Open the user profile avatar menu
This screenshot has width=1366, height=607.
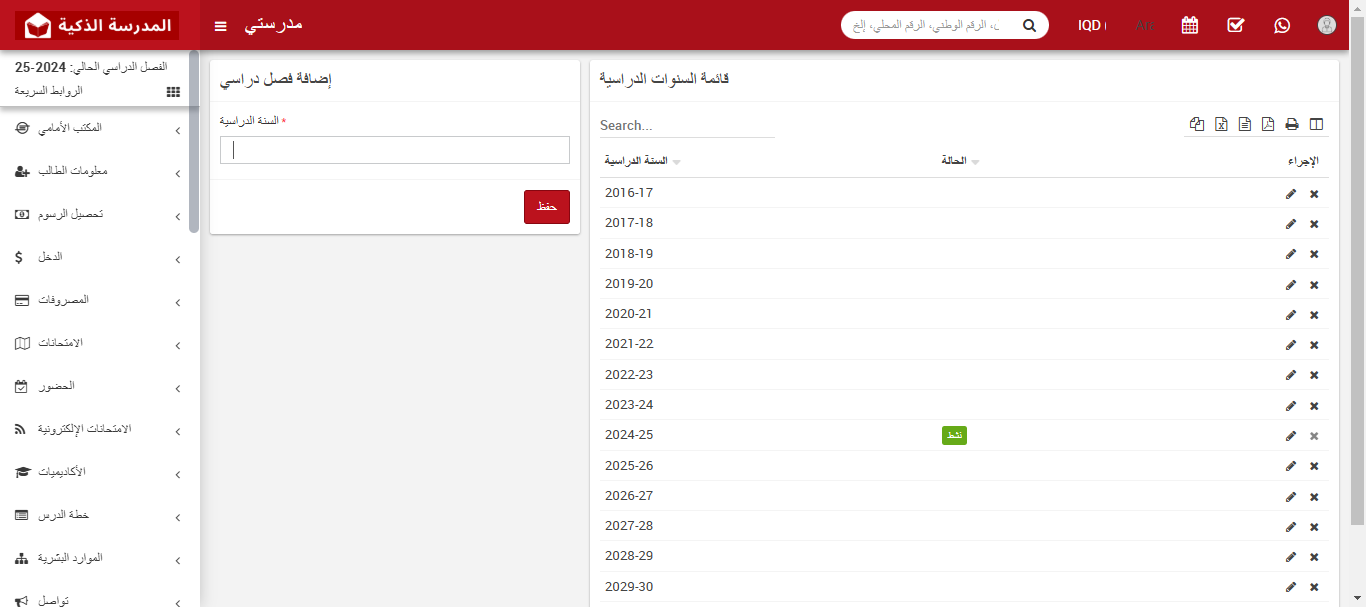(x=1327, y=25)
